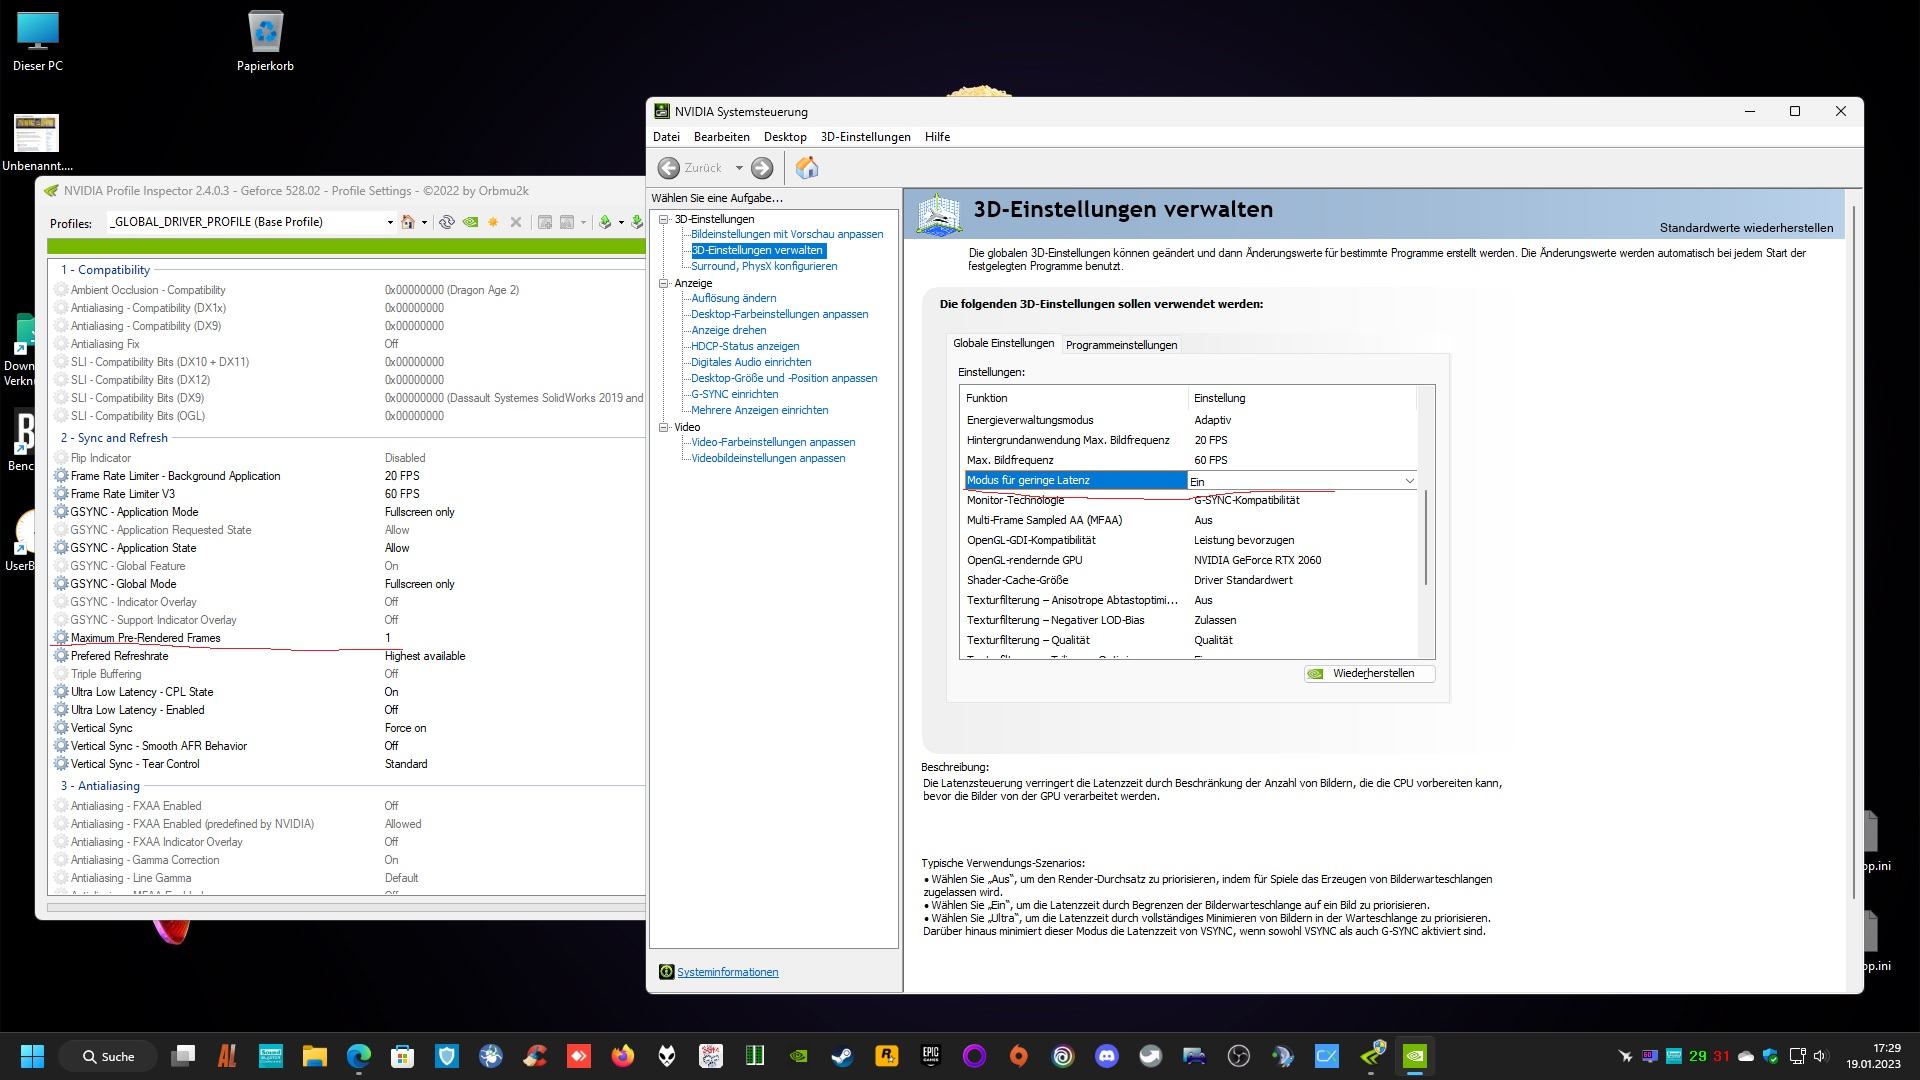
Task: Select the Globale Einstellungen tab
Action: click(x=1003, y=343)
